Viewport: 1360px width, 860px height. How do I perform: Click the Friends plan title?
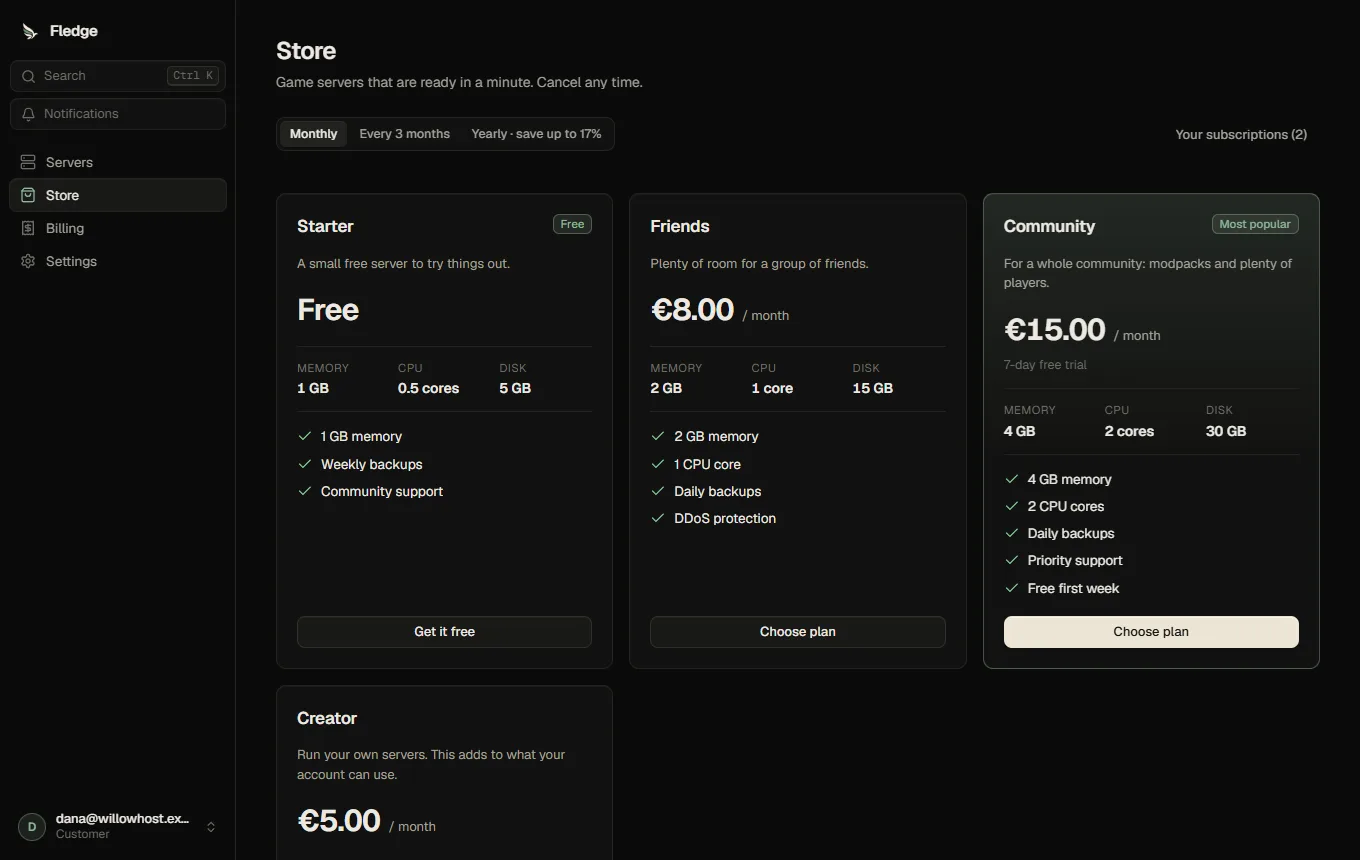tap(680, 226)
